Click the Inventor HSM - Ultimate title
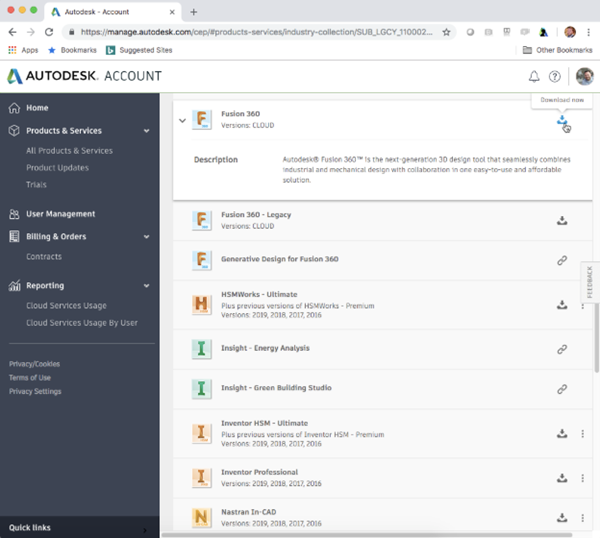 click(x=264, y=423)
